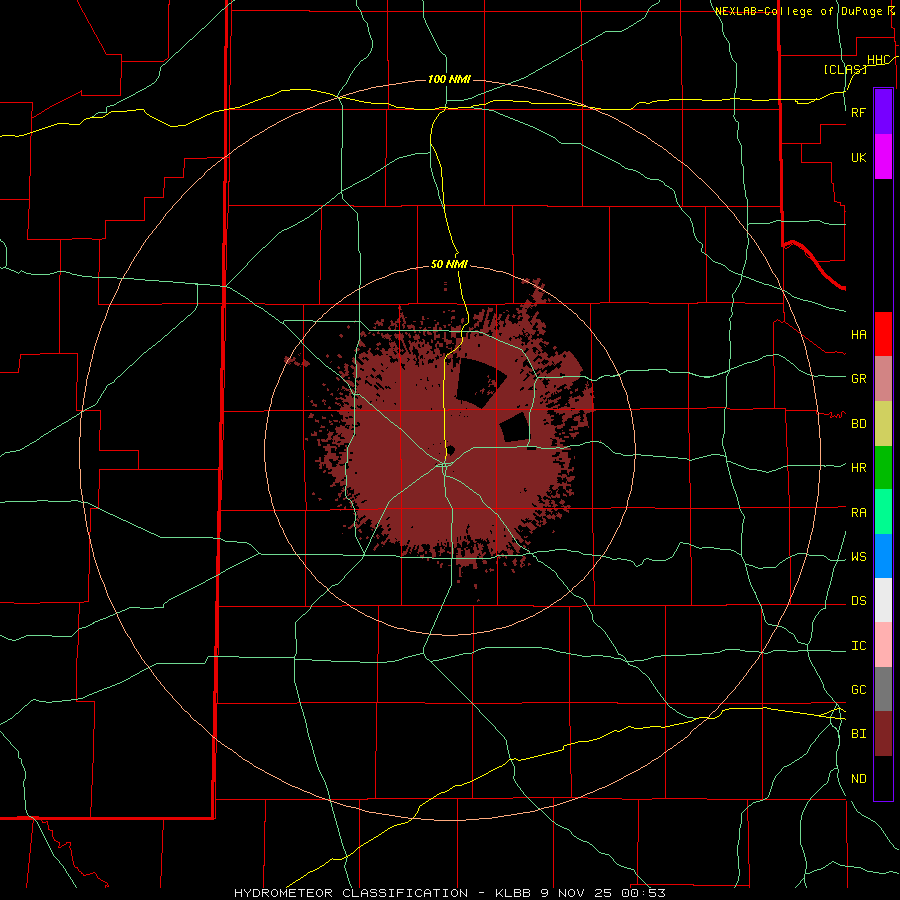Click the HYDROMETEOR CLASSIFICATION title text
This screenshot has width=900, height=900.
coord(351,893)
